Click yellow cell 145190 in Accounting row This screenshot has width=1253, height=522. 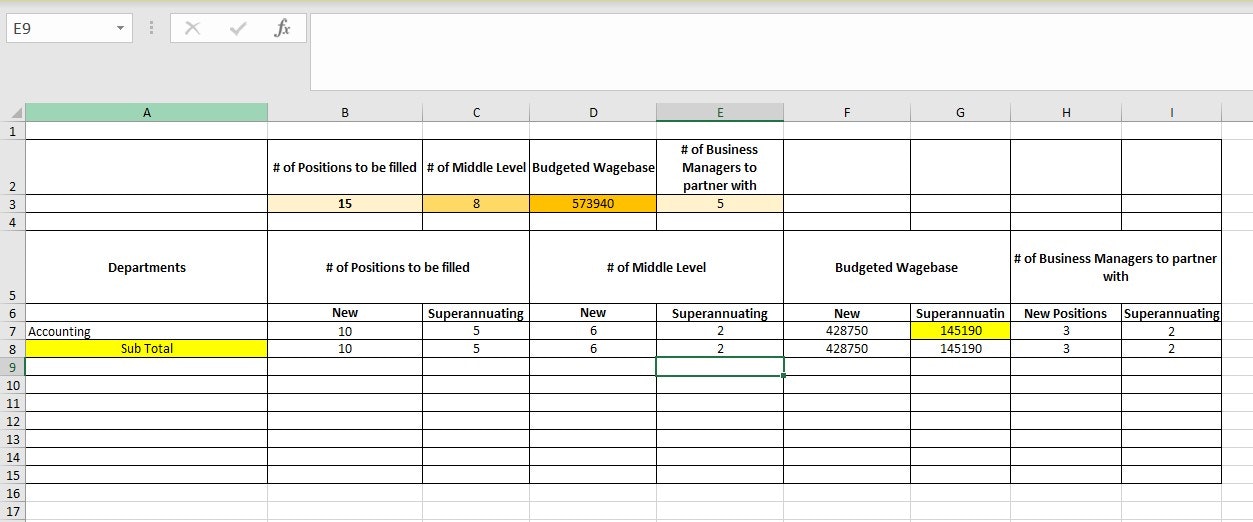point(960,331)
